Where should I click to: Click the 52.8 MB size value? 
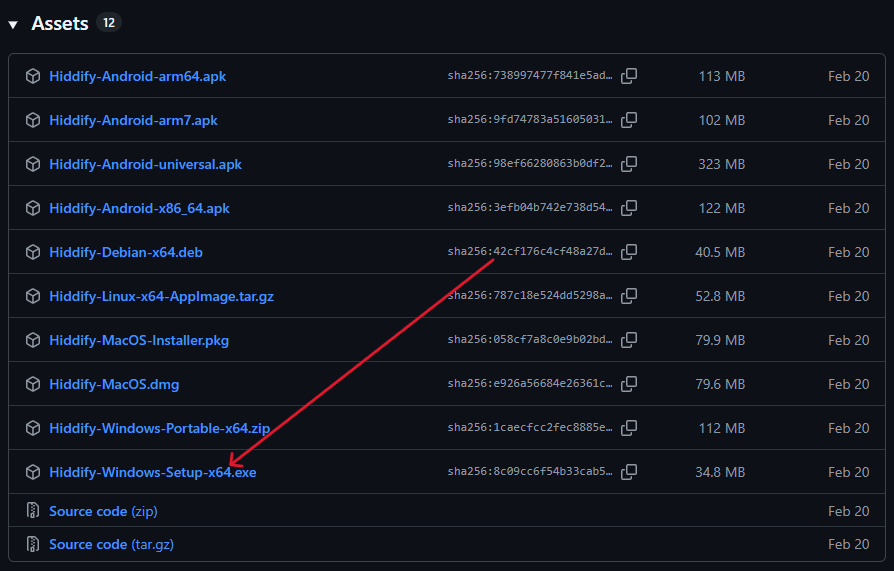click(x=720, y=295)
